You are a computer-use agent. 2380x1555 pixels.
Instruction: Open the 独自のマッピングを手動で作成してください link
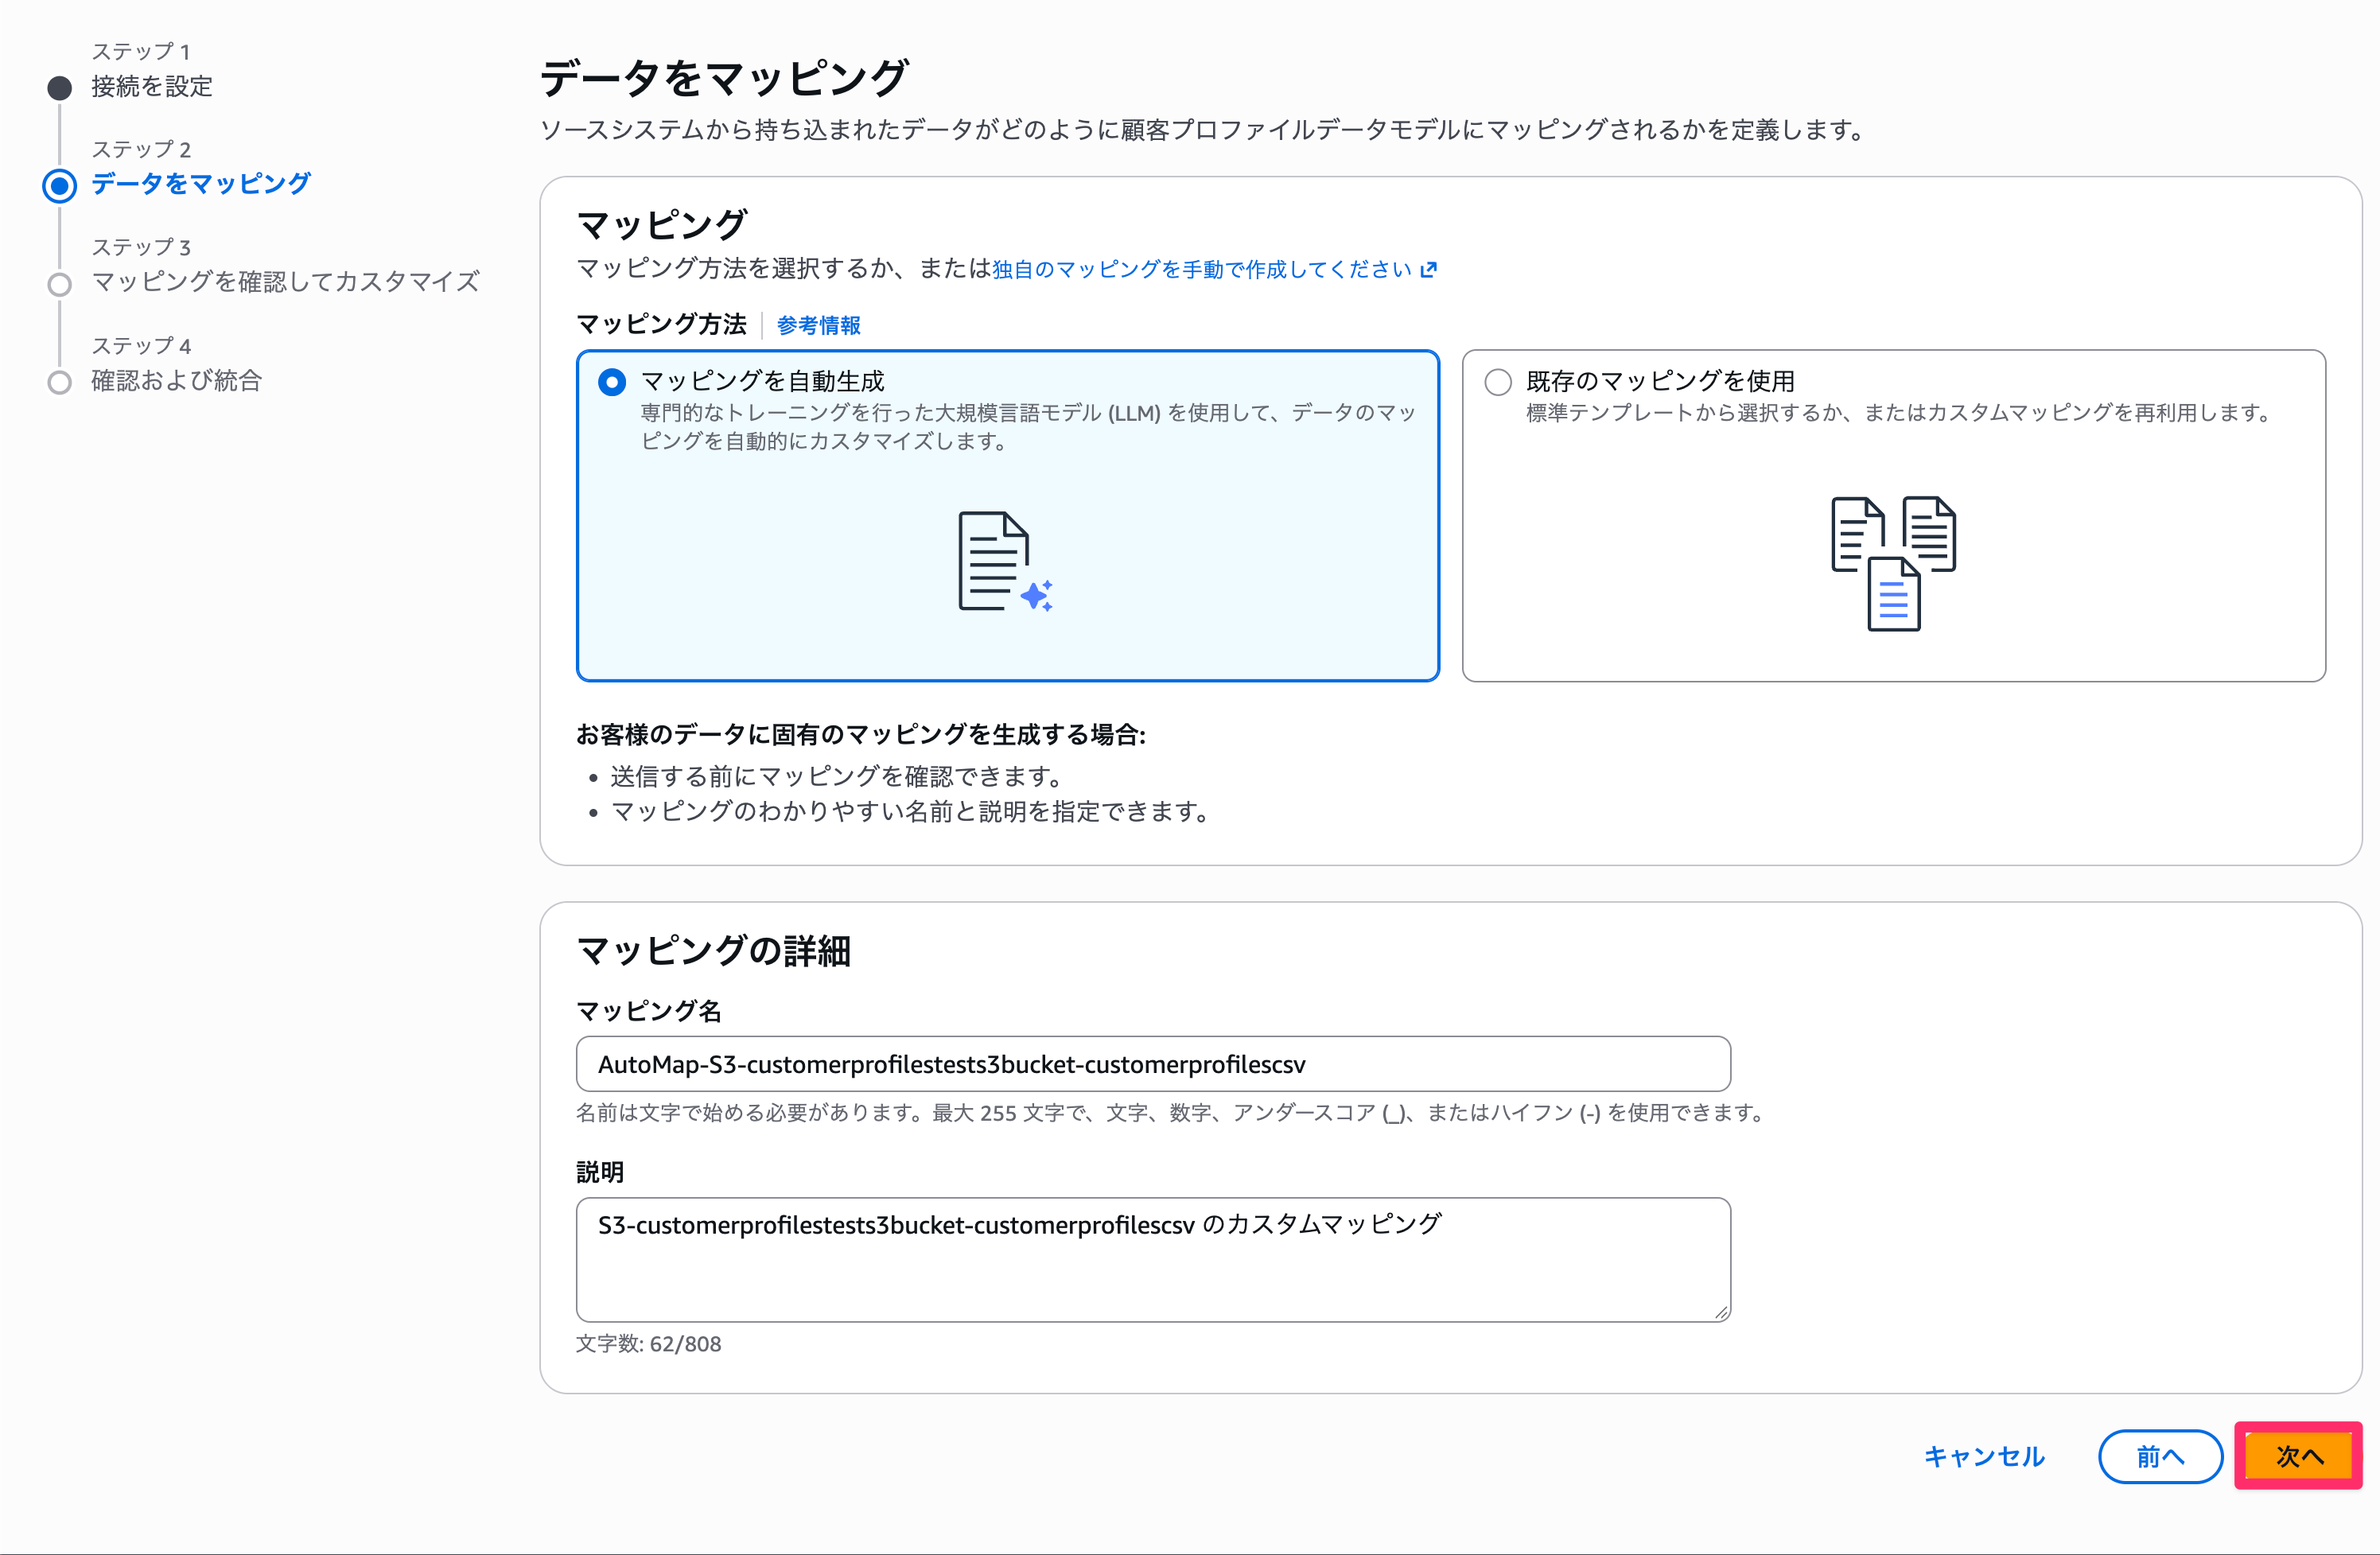[x=1202, y=269]
